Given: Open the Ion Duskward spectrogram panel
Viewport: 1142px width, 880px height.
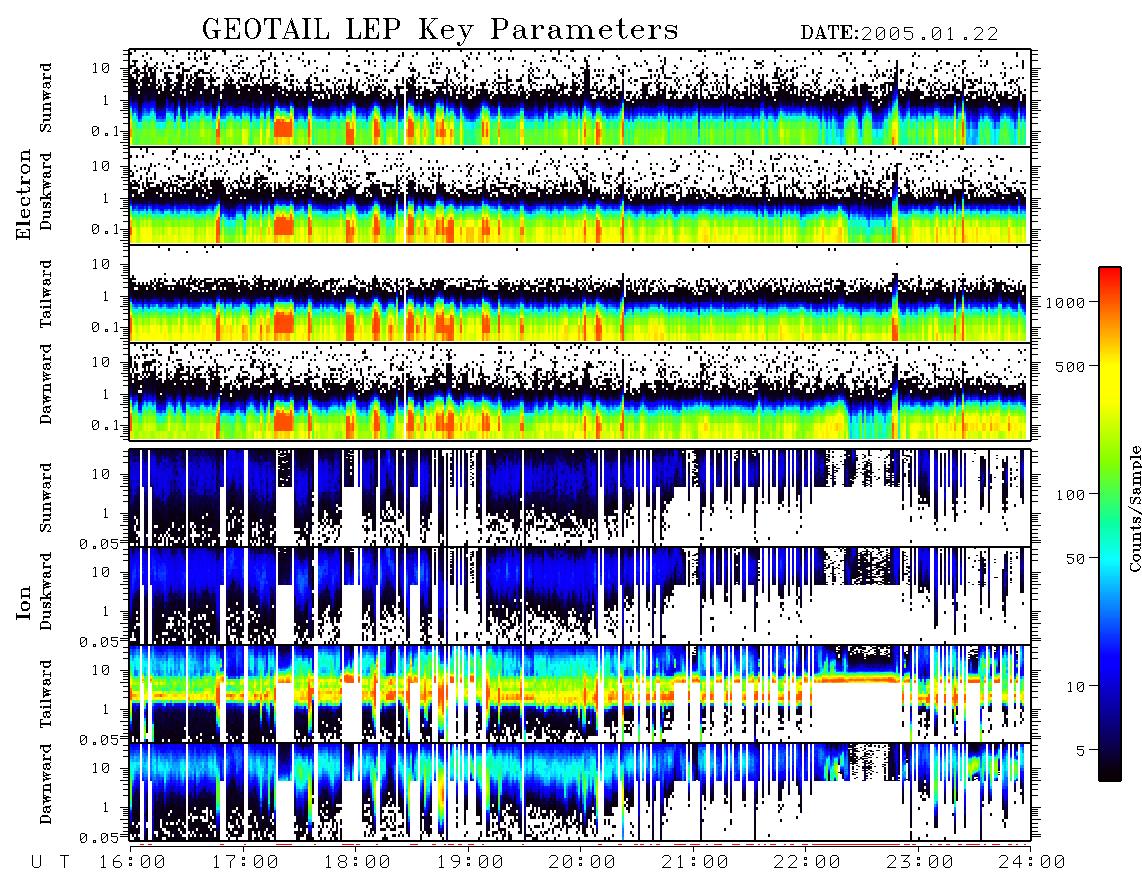Looking at the screenshot, I should pos(580,595).
